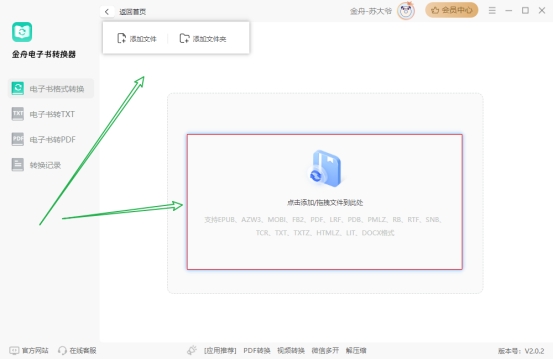Click the 添加文件夹 folder-plus icon

pos(184,38)
